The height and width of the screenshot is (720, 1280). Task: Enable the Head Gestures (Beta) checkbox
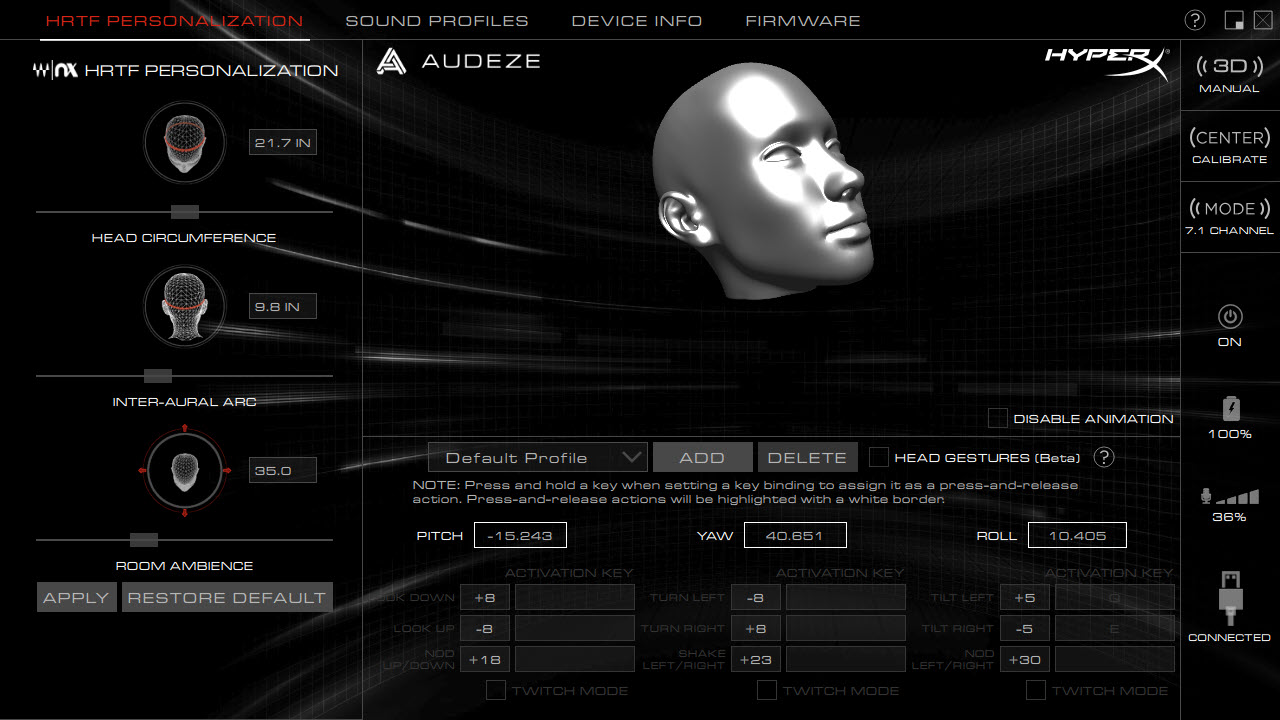pos(878,457)
